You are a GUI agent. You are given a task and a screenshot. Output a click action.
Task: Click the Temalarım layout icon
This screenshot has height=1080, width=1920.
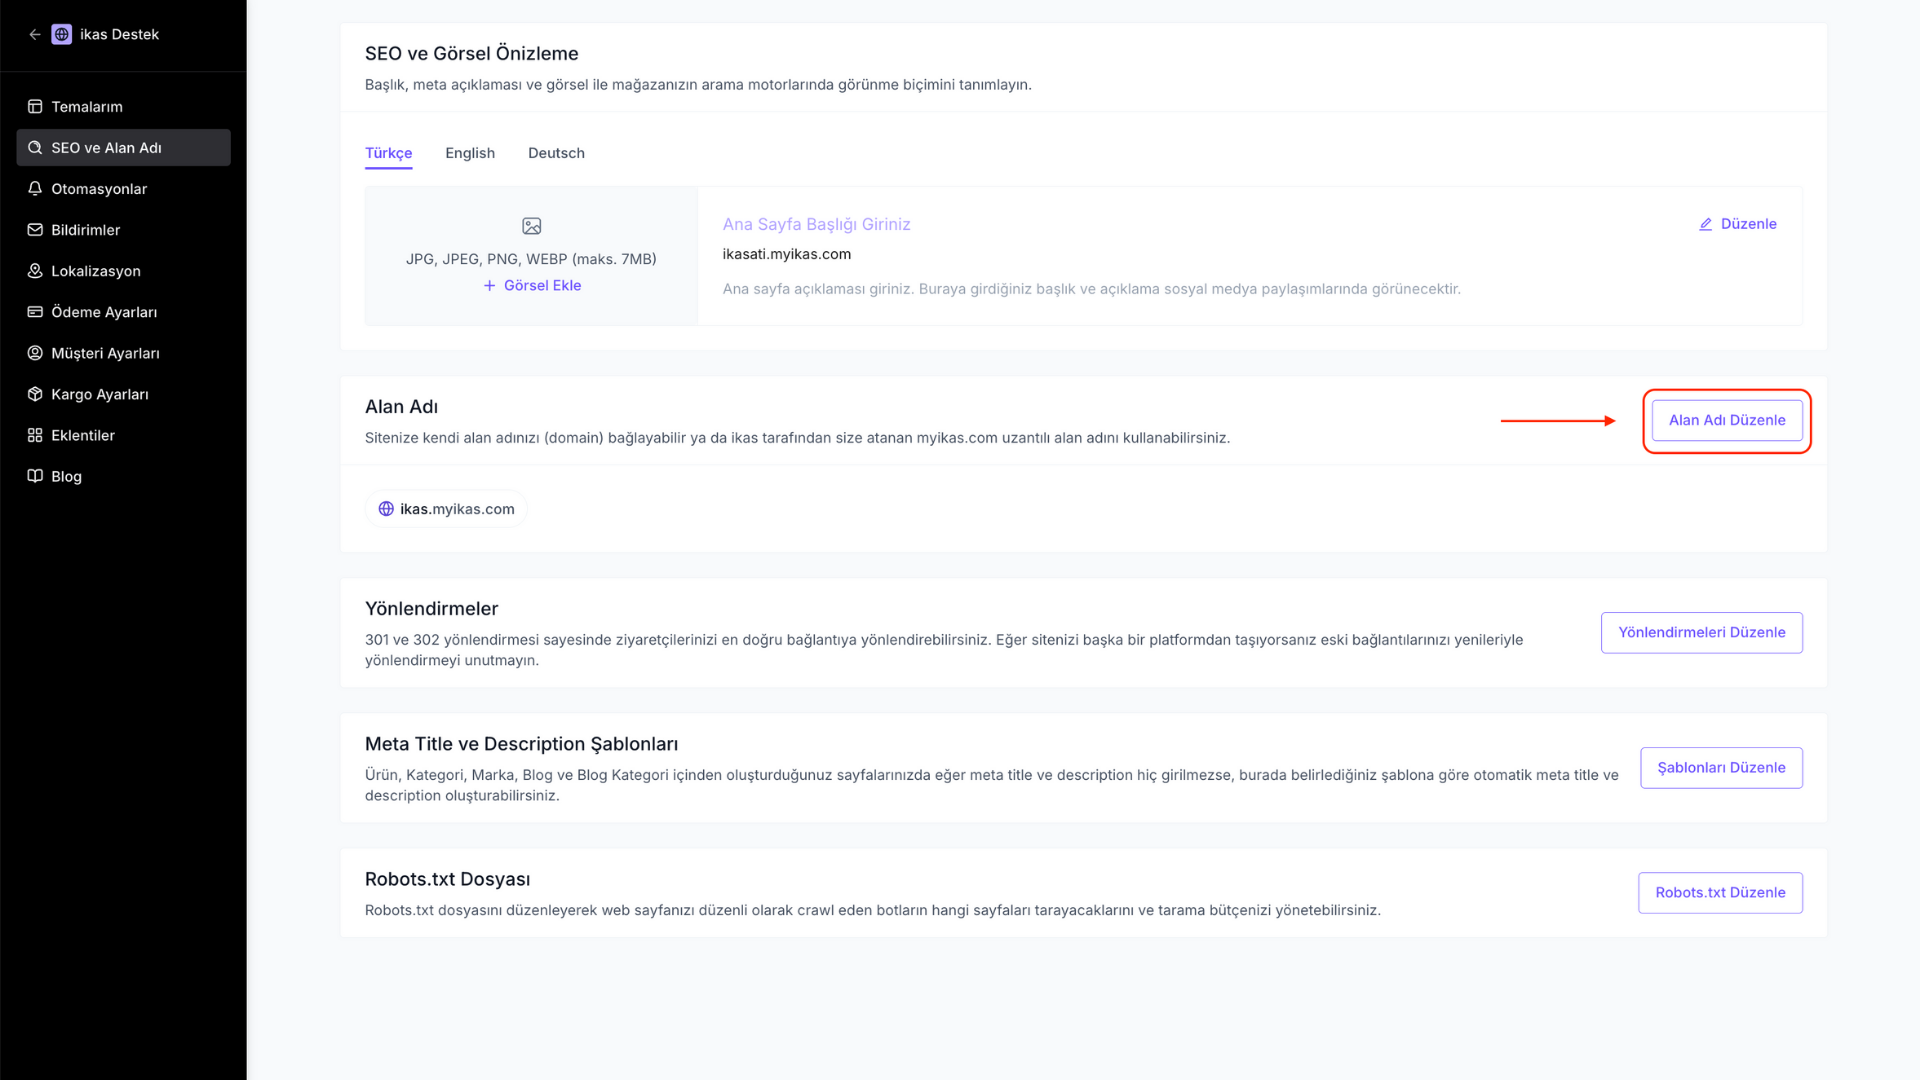tap(35, 106)
